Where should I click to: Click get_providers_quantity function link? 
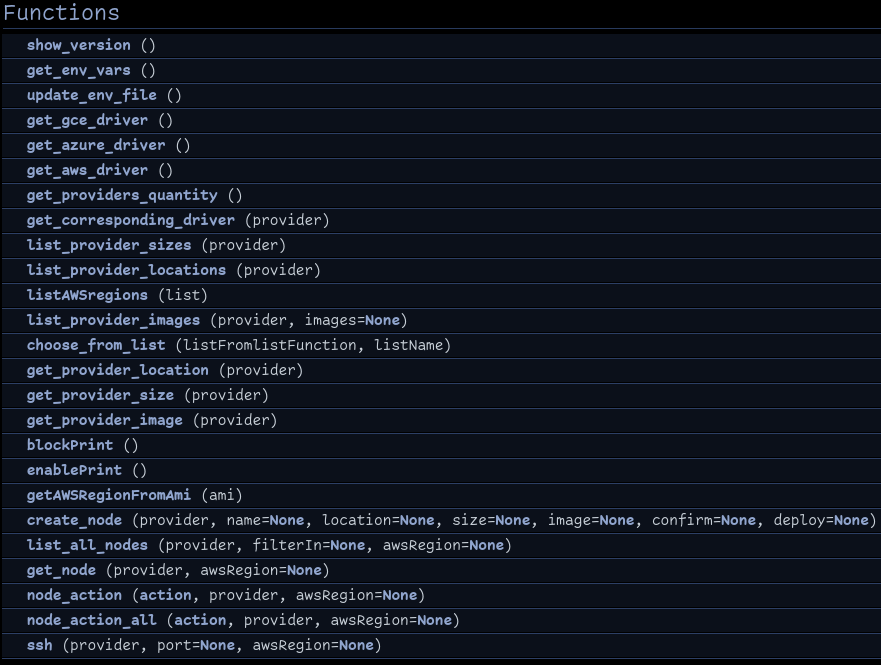click(x=122, y=195)
